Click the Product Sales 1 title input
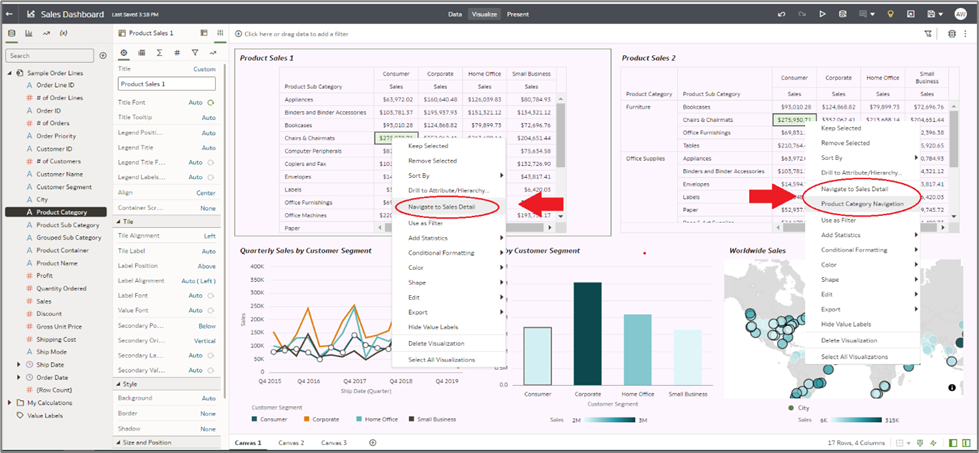 167,84
